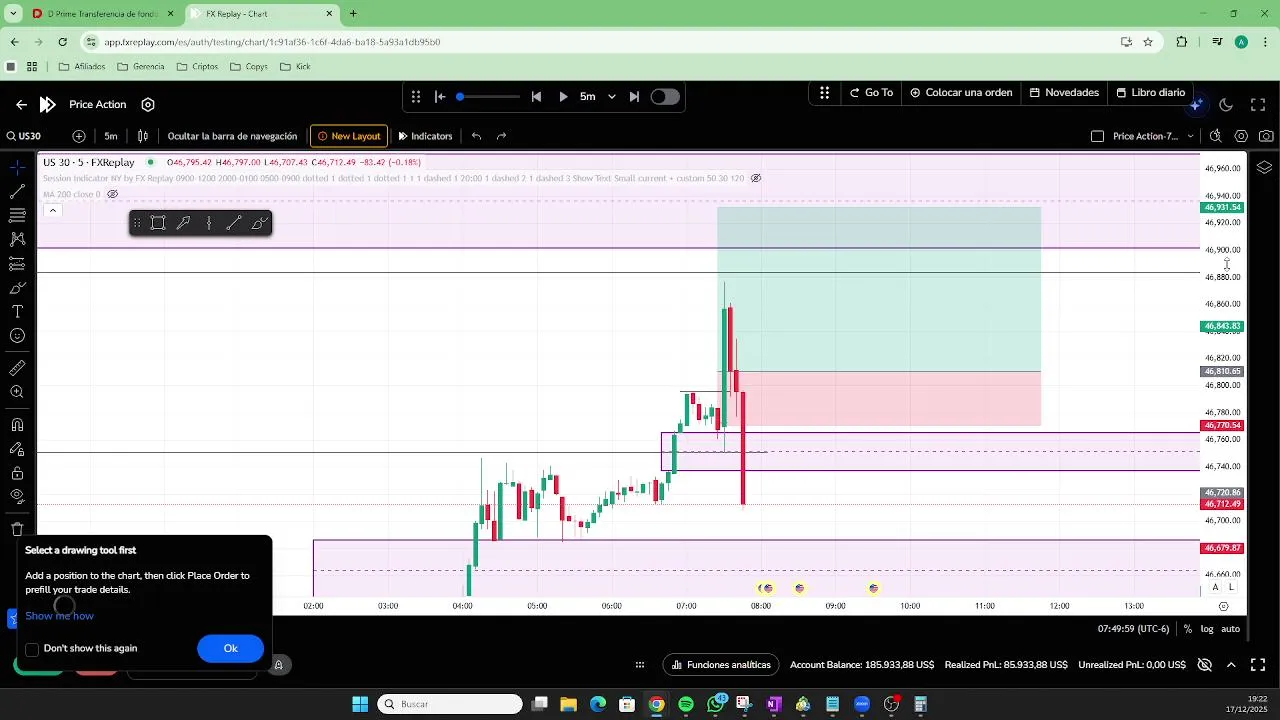Open the text annotation tool
This screenshot has width=1280, height=720.
pos(17,312)
